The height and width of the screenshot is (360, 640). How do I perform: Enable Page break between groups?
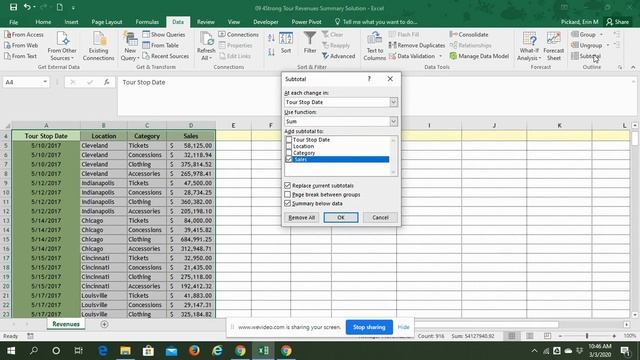pos(288,194)
